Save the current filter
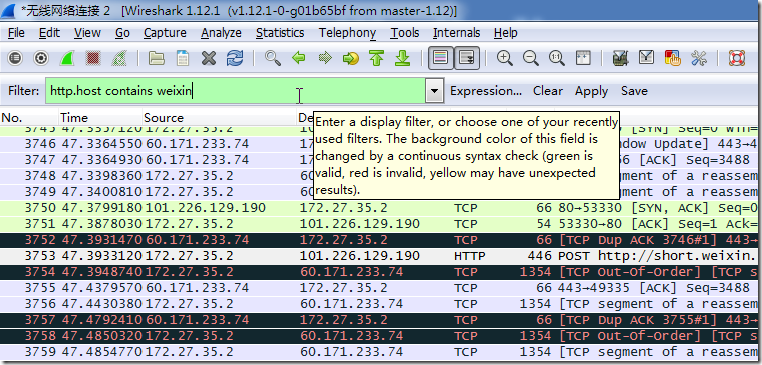Screen dimensions: 762x365 (634, 91)
